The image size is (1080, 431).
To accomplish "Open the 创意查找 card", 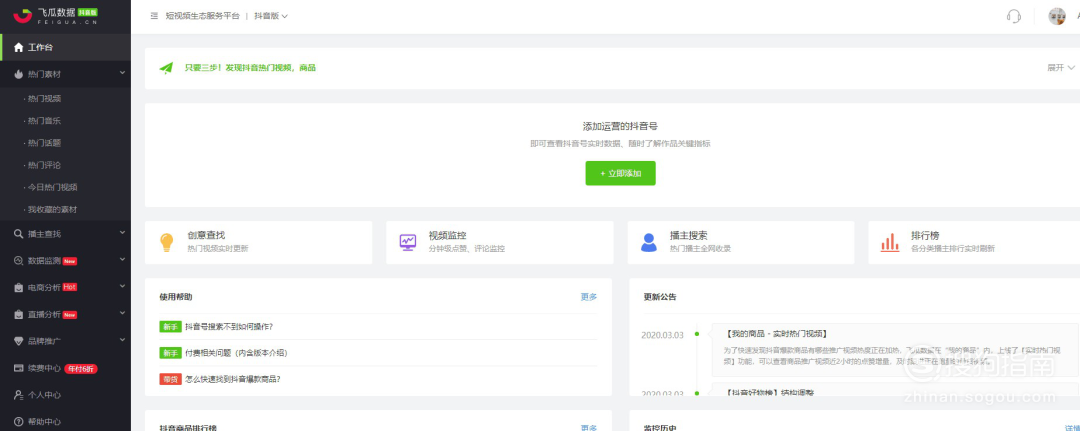I will [258, 242].
